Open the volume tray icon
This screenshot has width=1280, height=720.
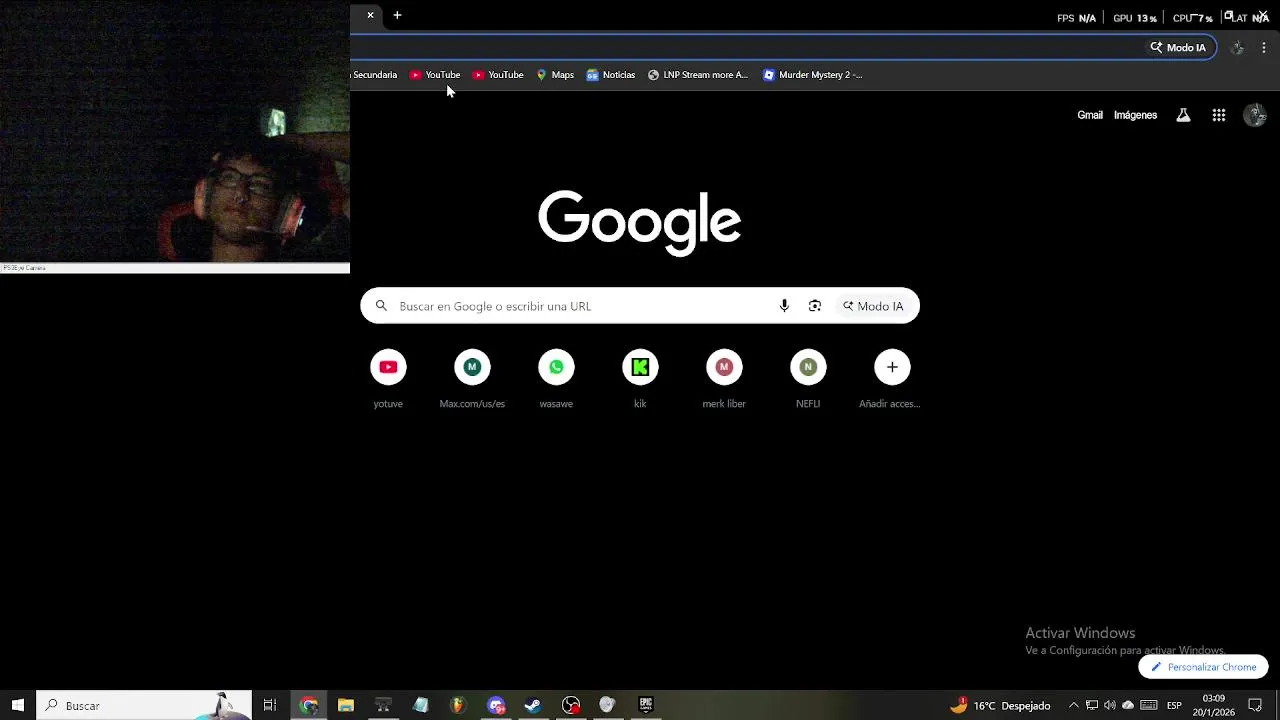[x=1110, y=705]
